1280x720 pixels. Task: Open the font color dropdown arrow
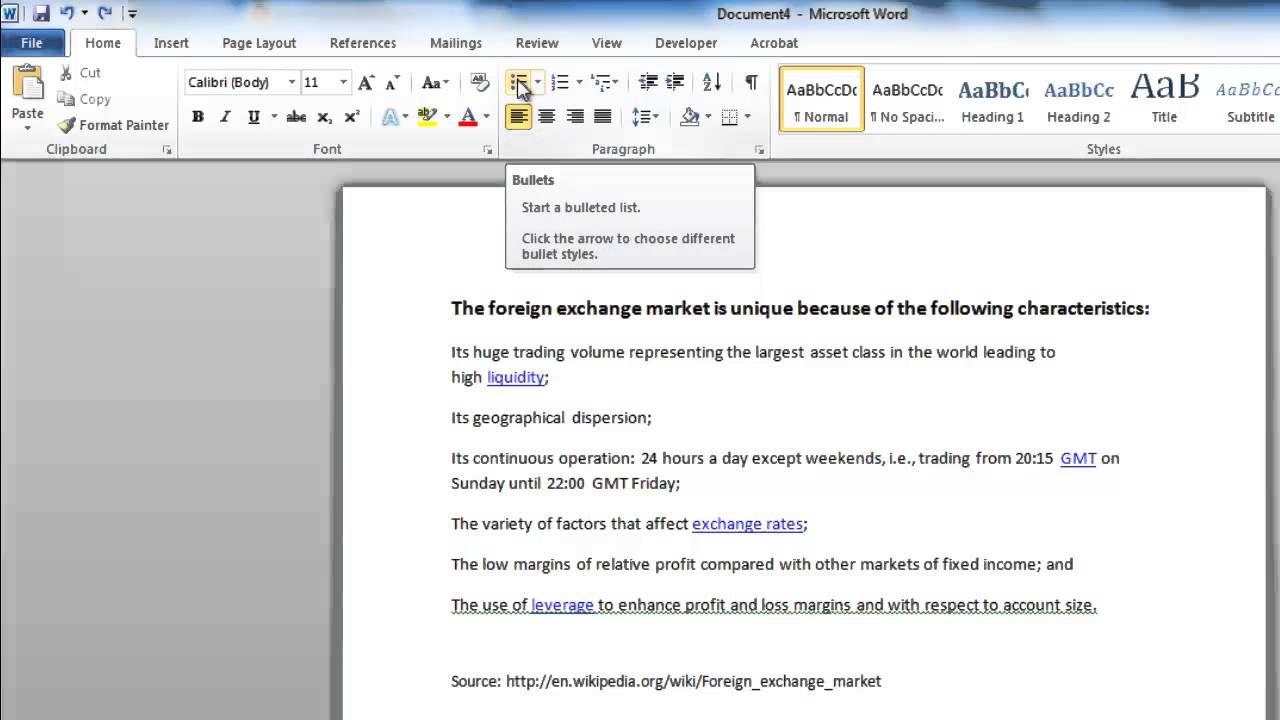[x=486, y=117]
